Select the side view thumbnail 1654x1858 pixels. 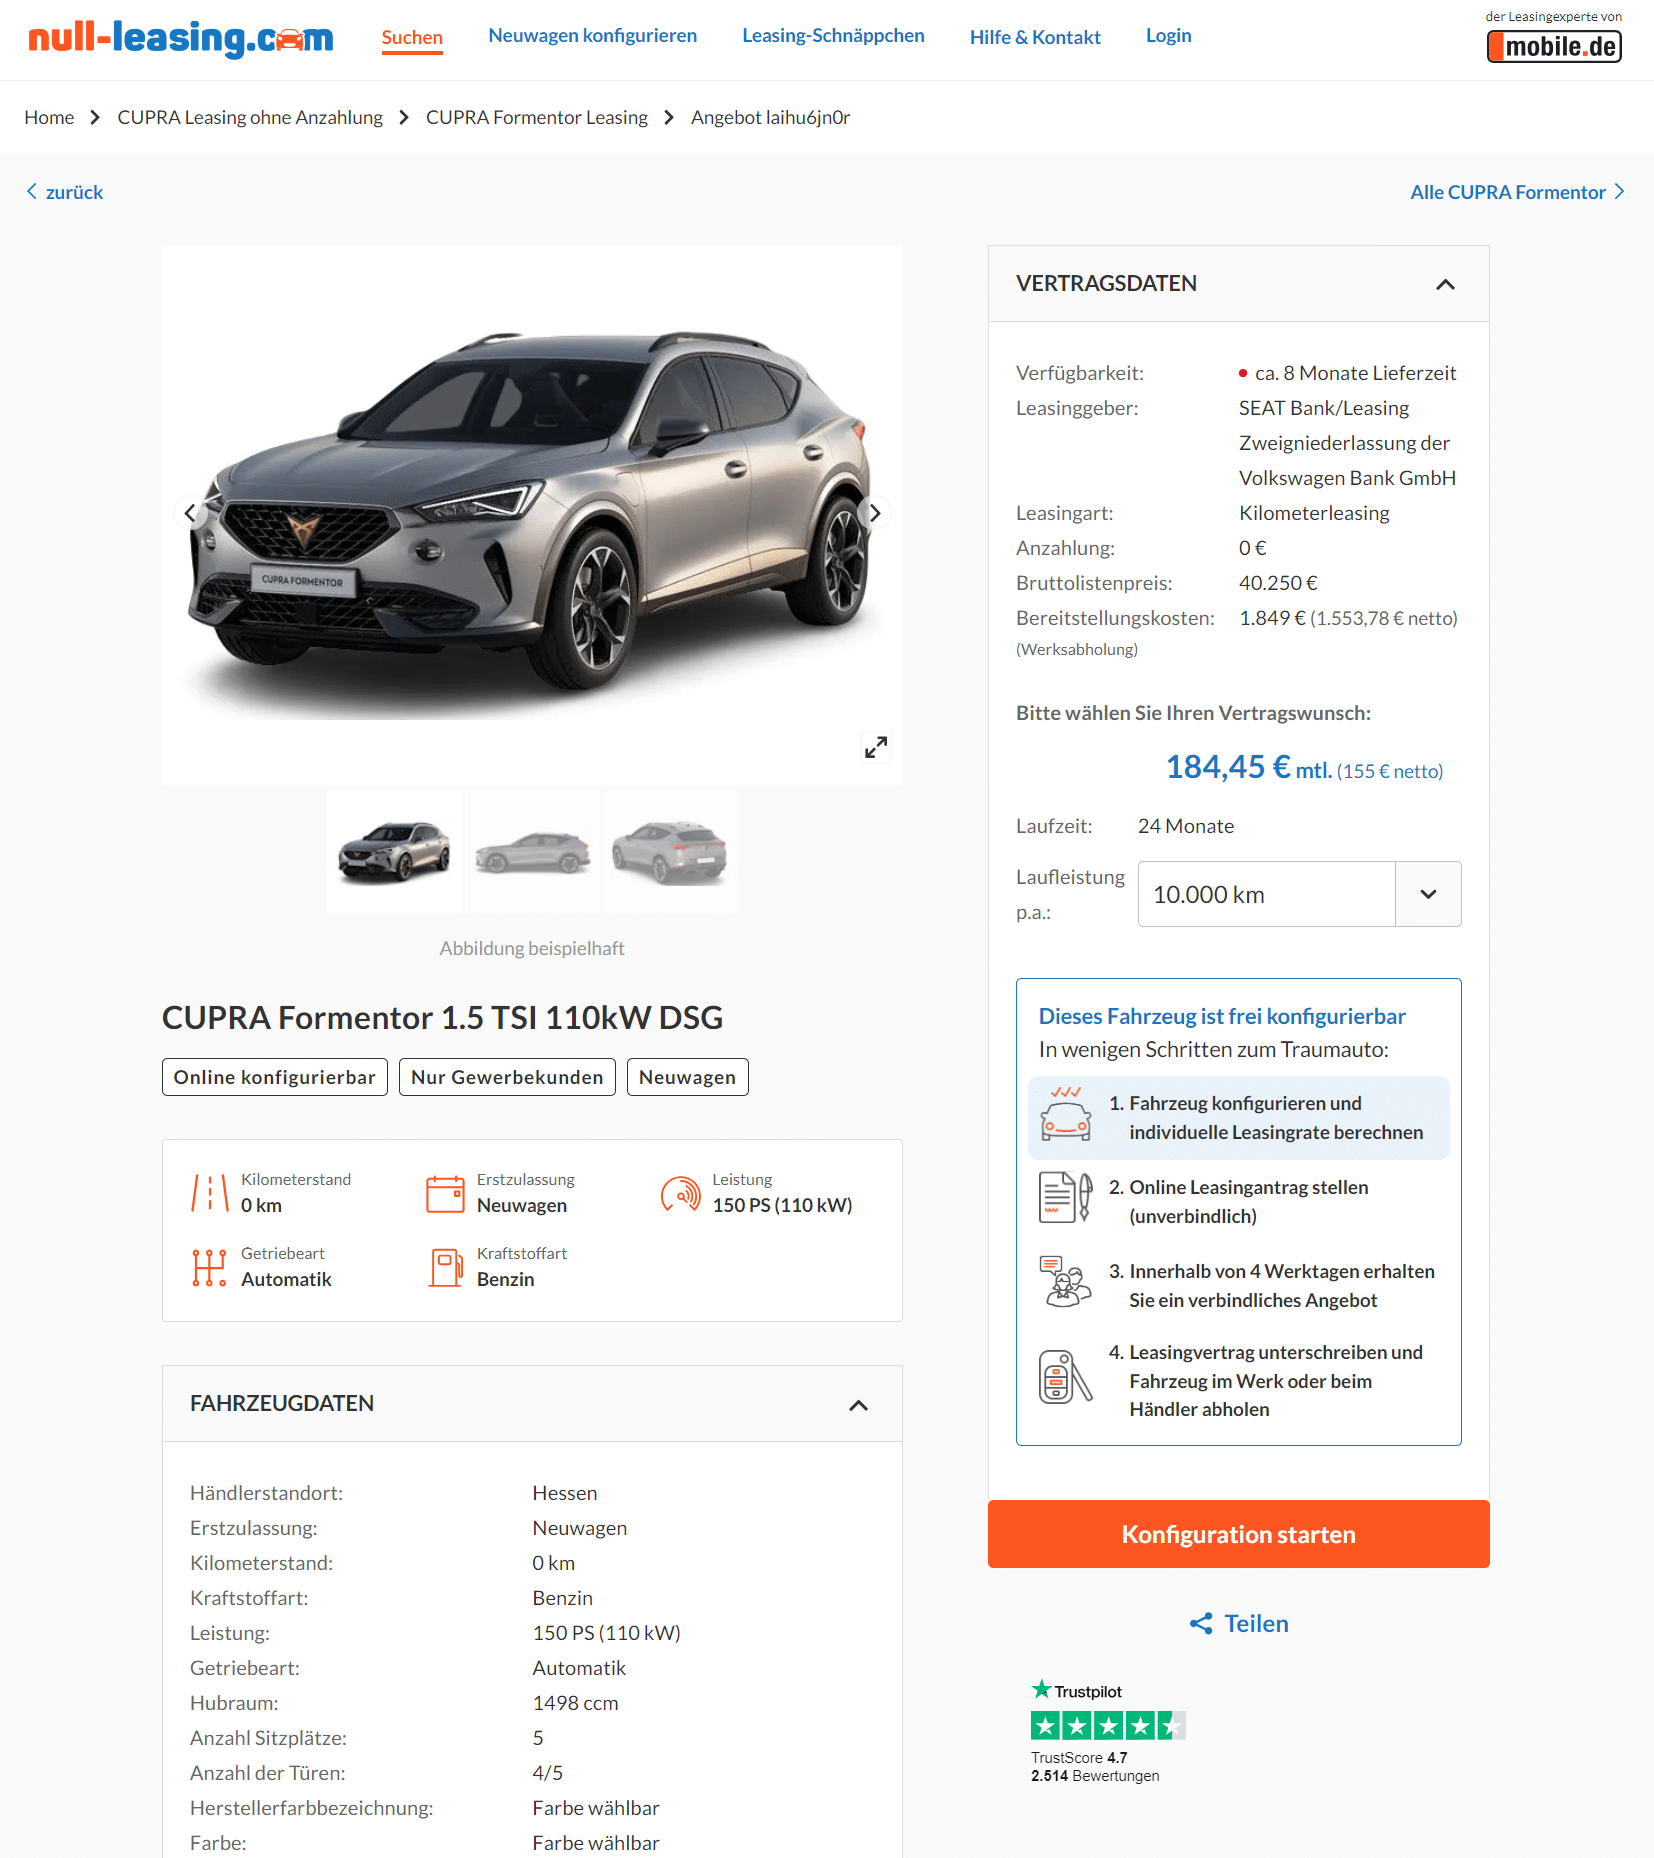pos(533,851)
